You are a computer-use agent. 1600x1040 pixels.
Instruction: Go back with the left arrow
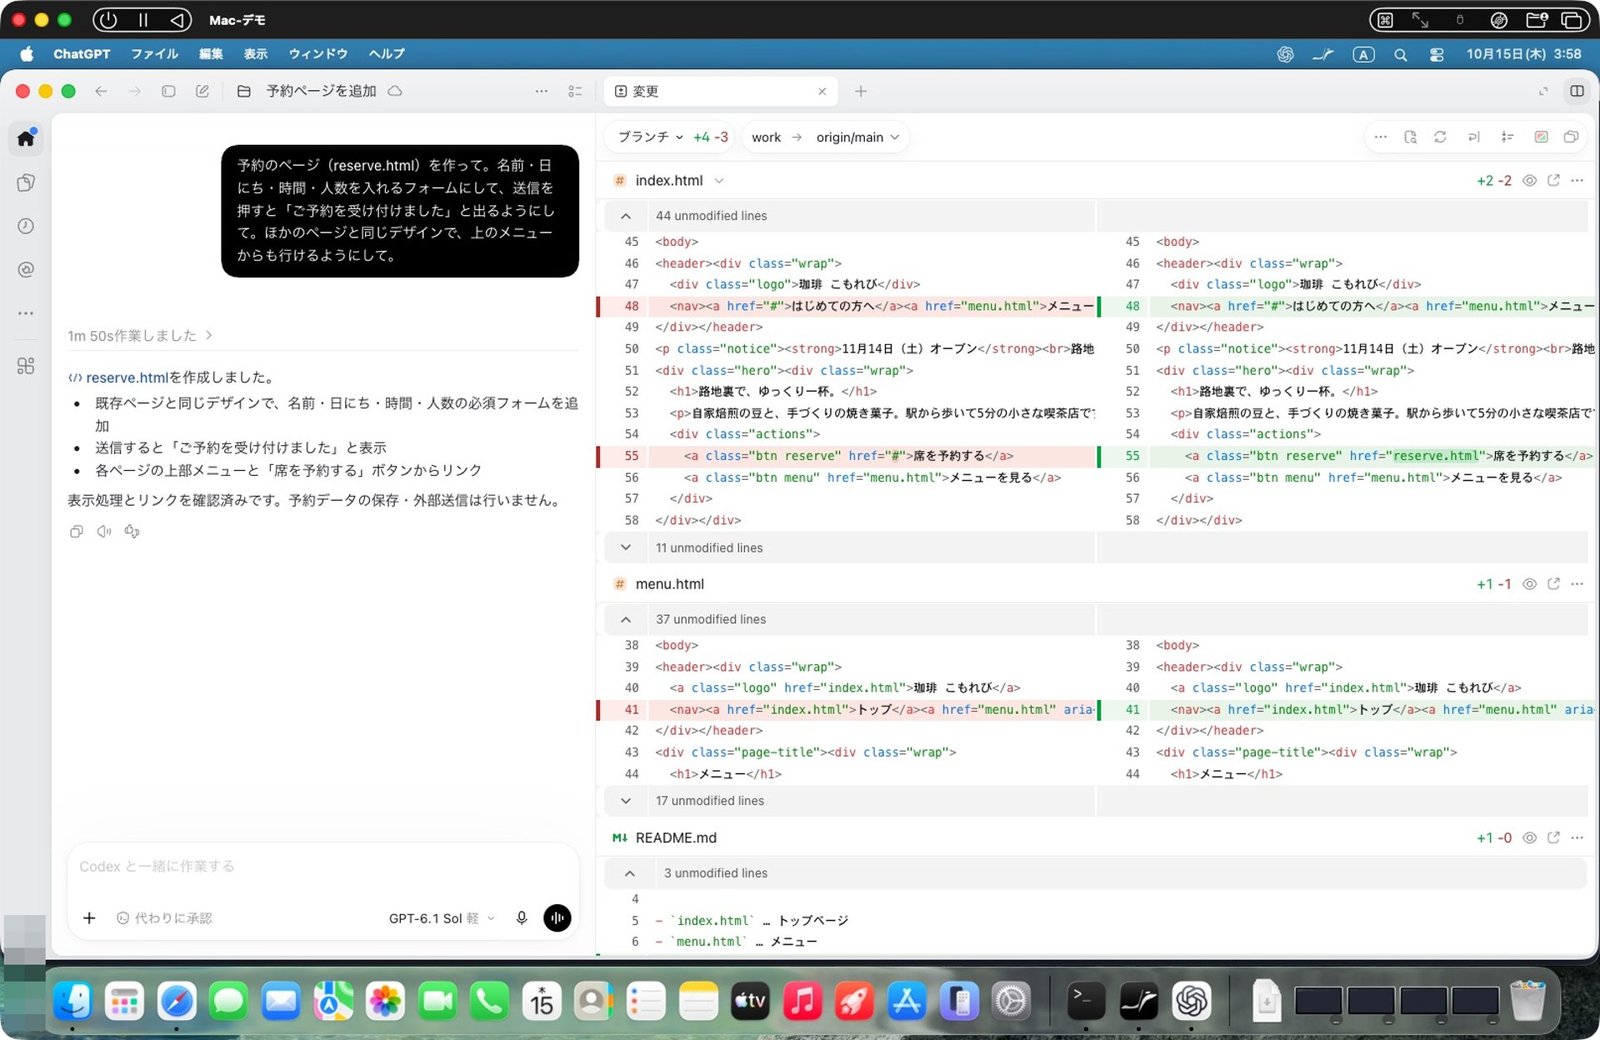coord(101,91)
